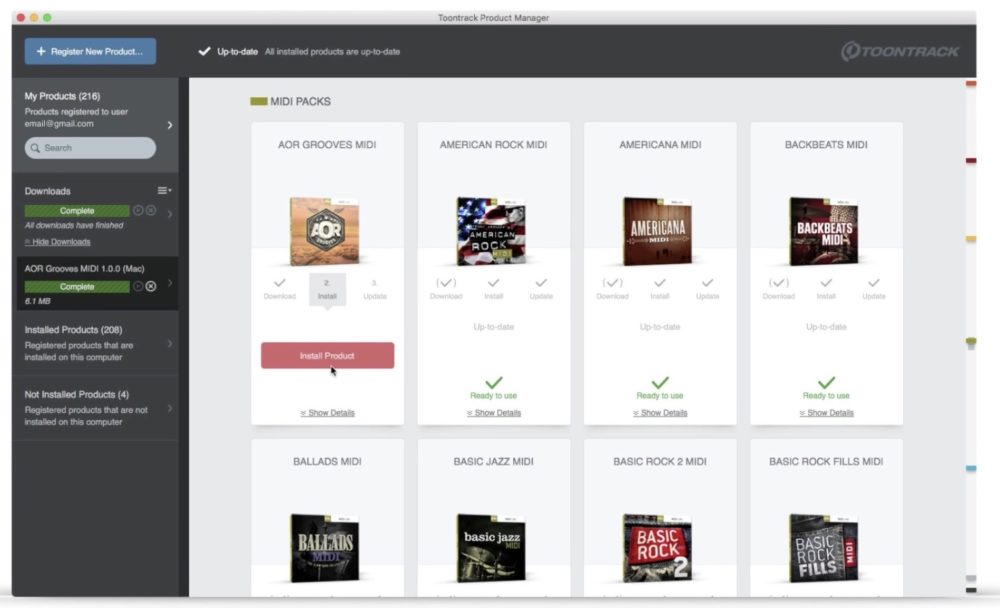Expand Show Details under Americana MIDI
The height and width of the screenshot is (608, 1000).
(x=660, y=413)
